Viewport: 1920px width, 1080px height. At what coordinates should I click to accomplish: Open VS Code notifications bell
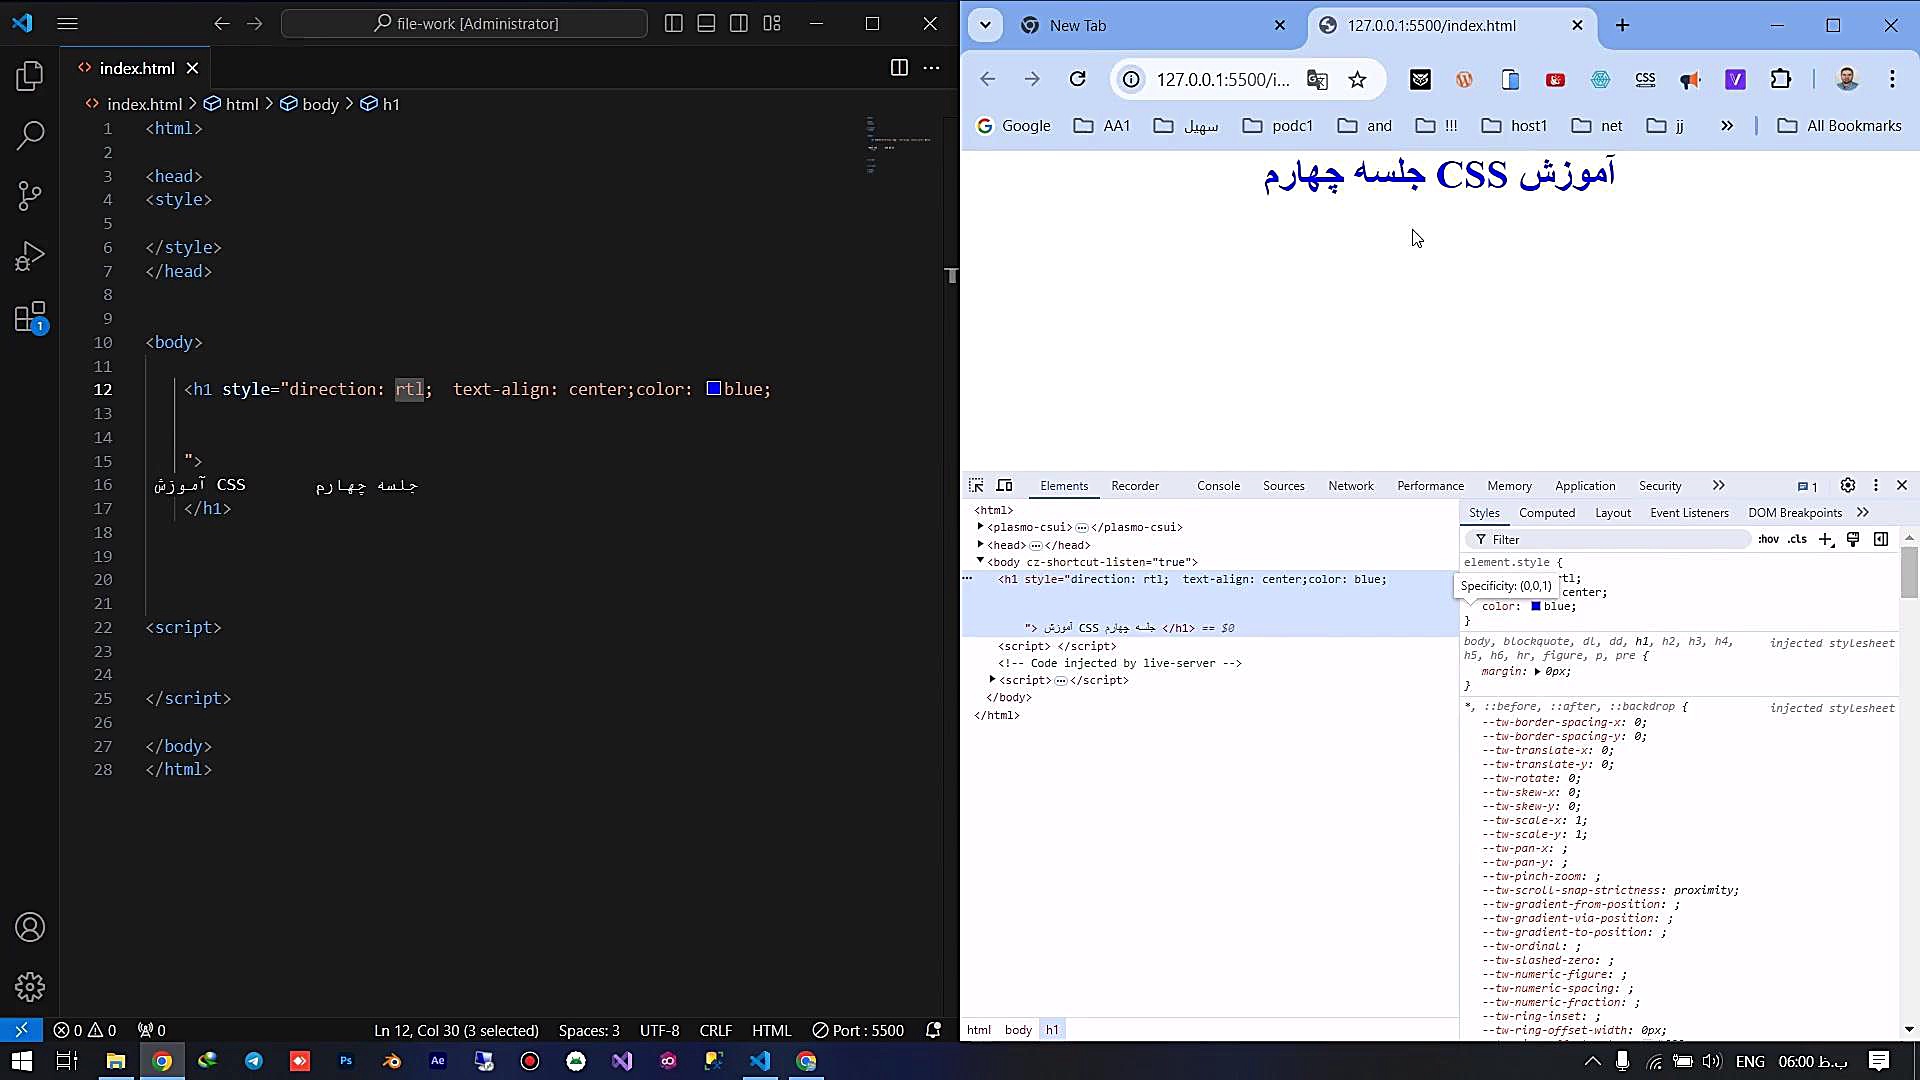[x=933, y=1030]
